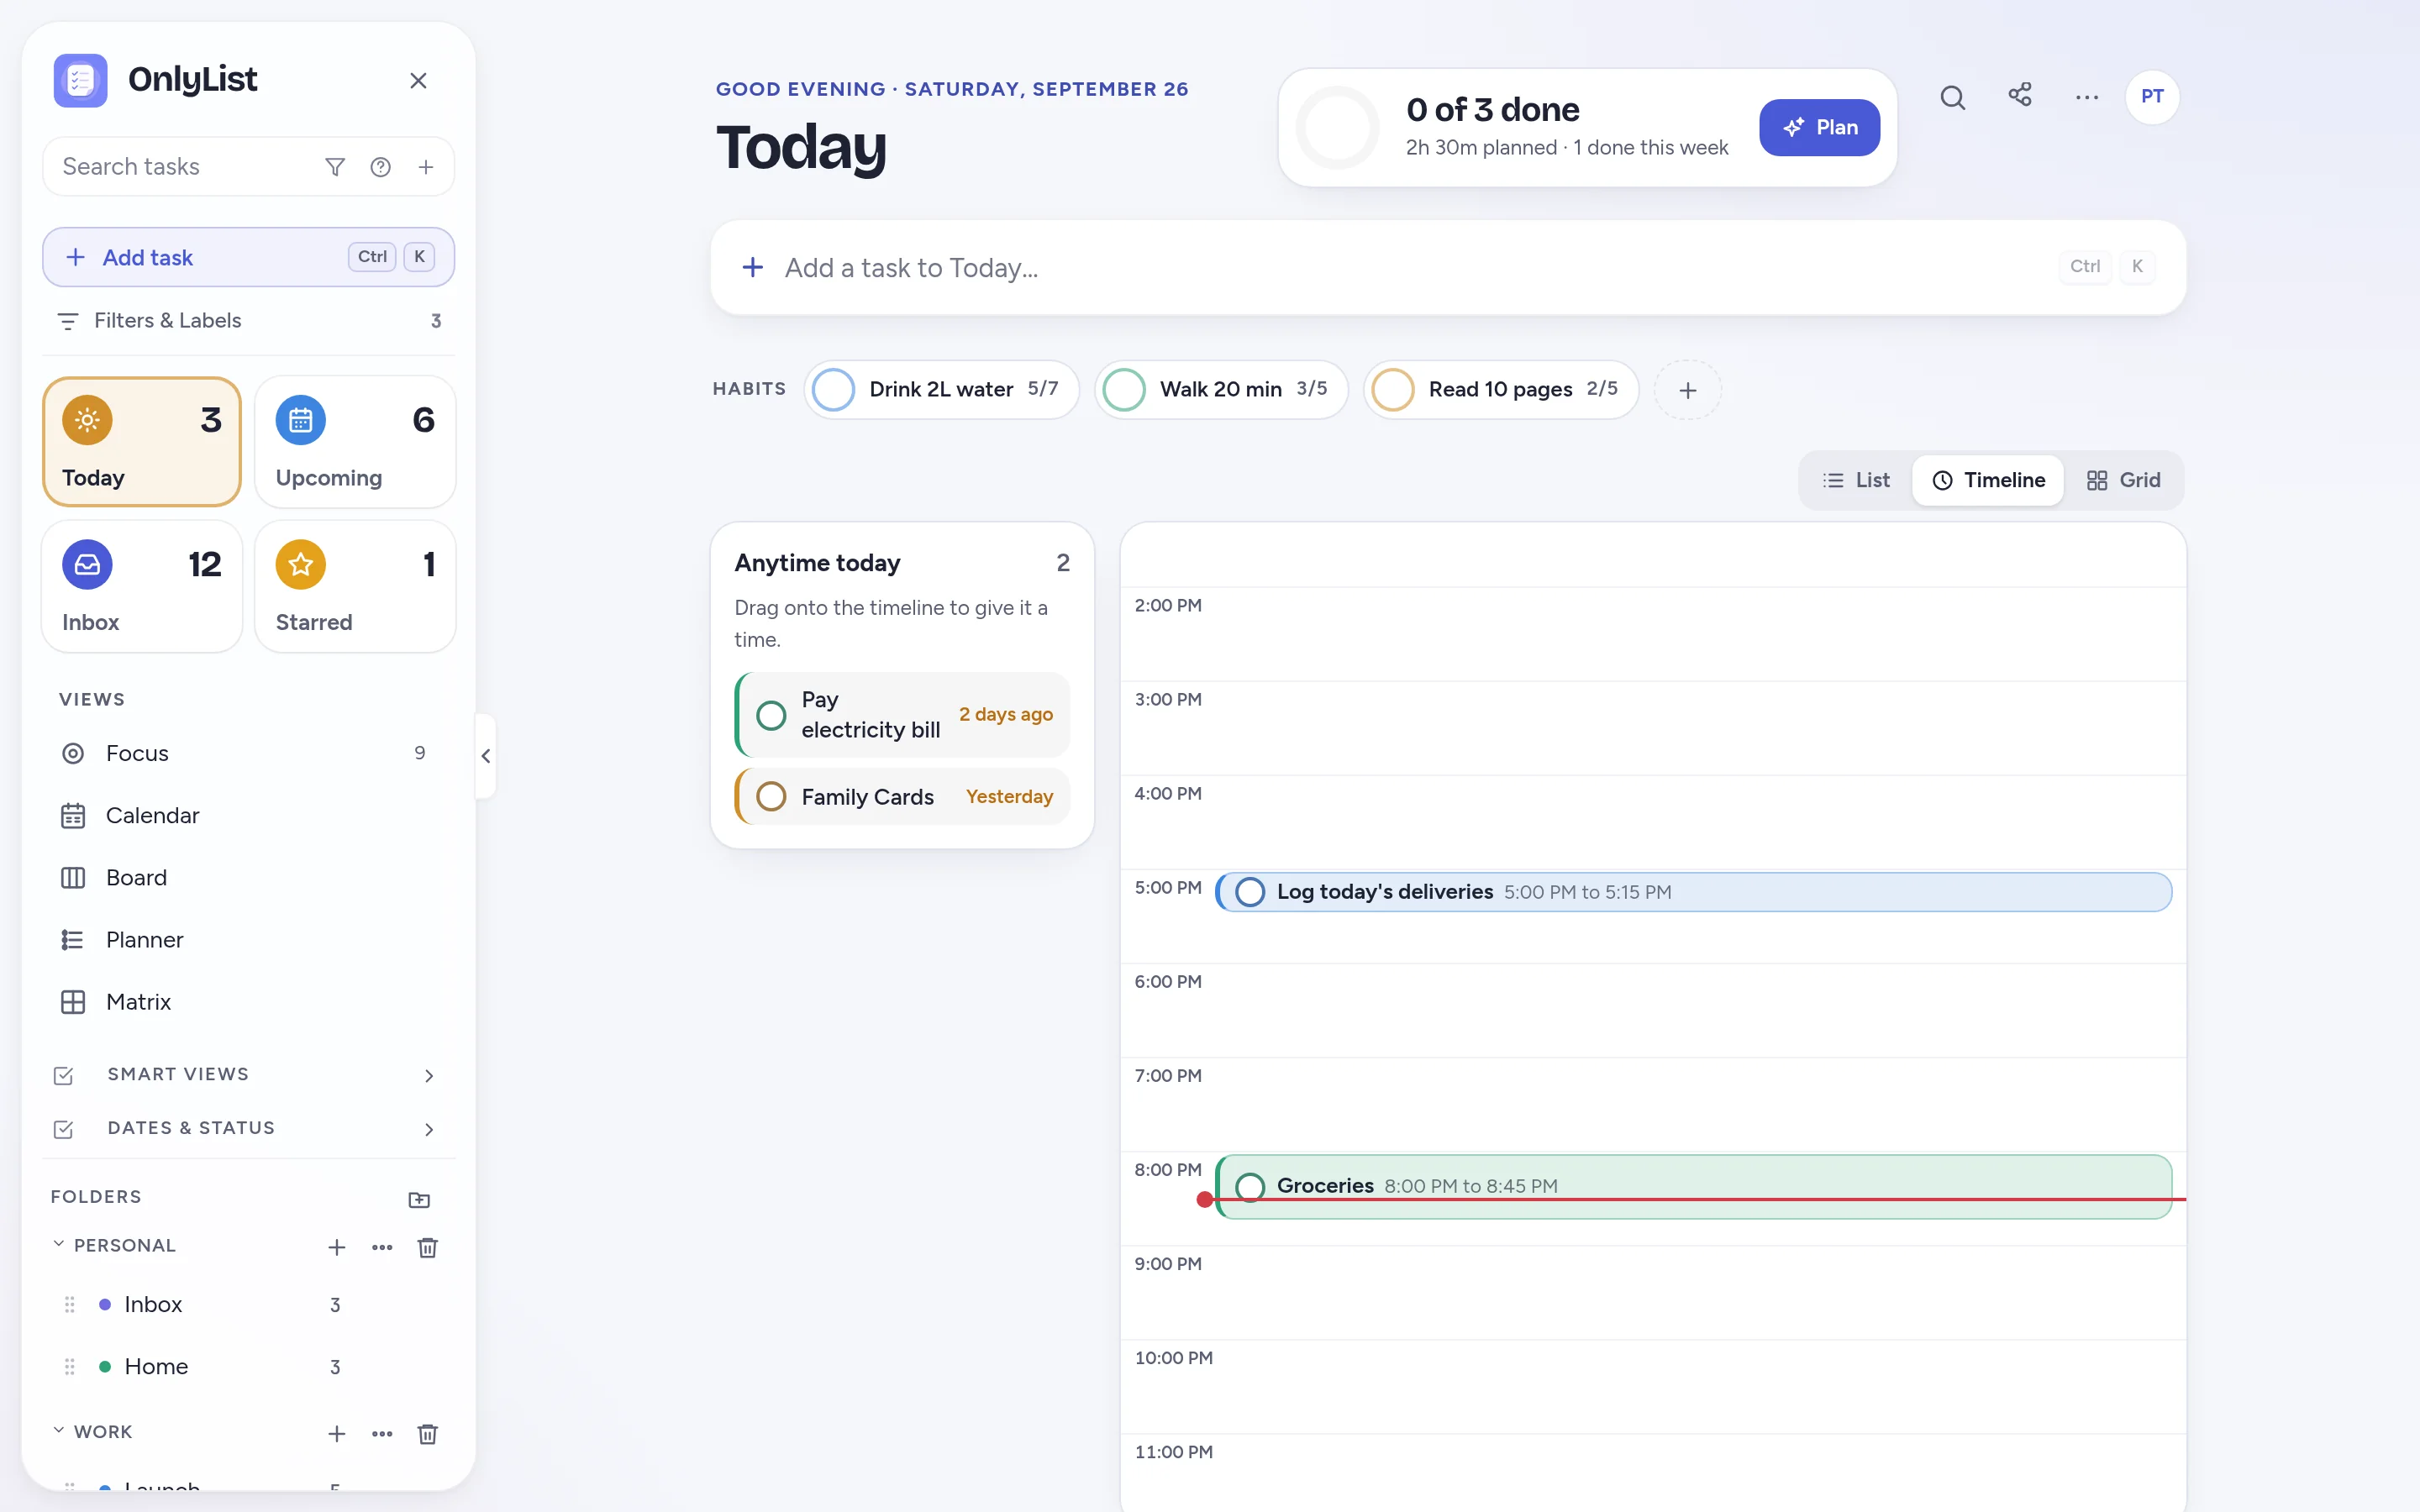Expand the SMART VIEWS section
The width and height of the screenshot is (2420, 1512).
(248, 1075)
